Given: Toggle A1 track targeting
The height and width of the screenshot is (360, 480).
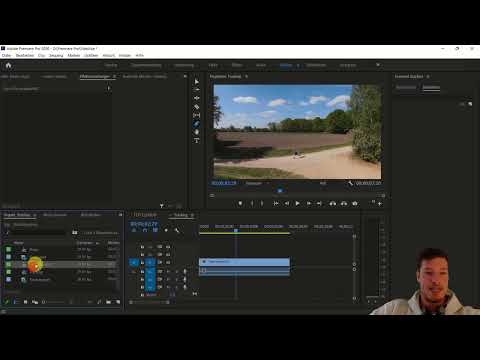Looking at the screenshot, I should tap(150, 271).
